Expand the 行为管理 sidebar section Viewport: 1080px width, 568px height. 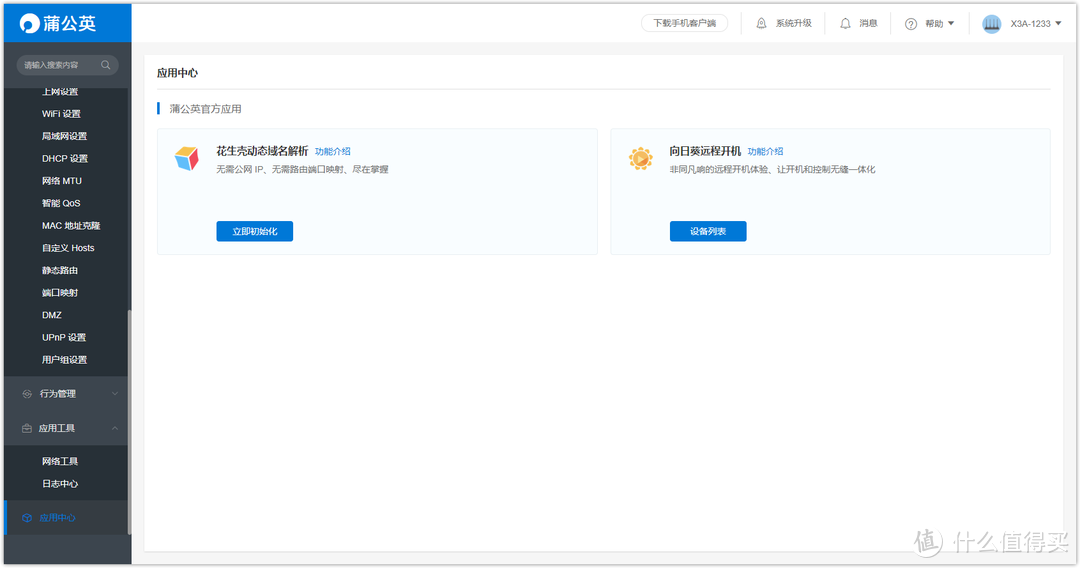66,394
